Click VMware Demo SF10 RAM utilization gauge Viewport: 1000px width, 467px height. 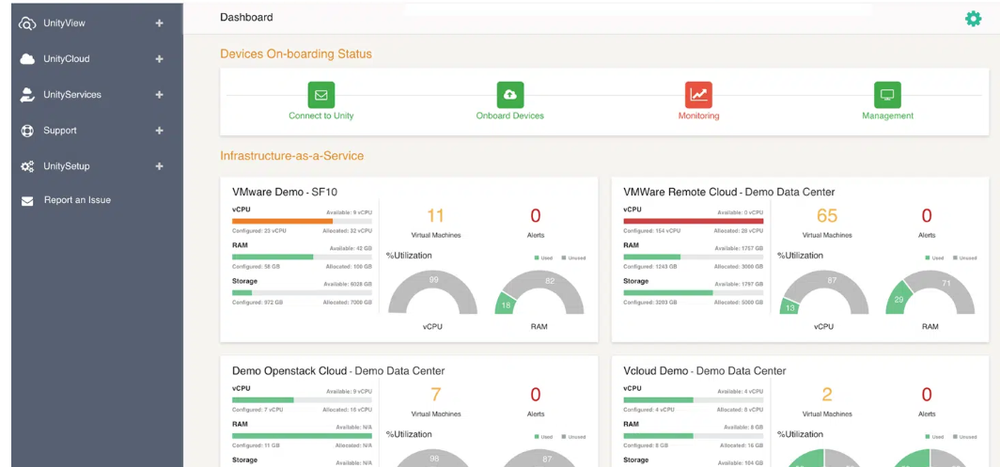click(539, 292)
